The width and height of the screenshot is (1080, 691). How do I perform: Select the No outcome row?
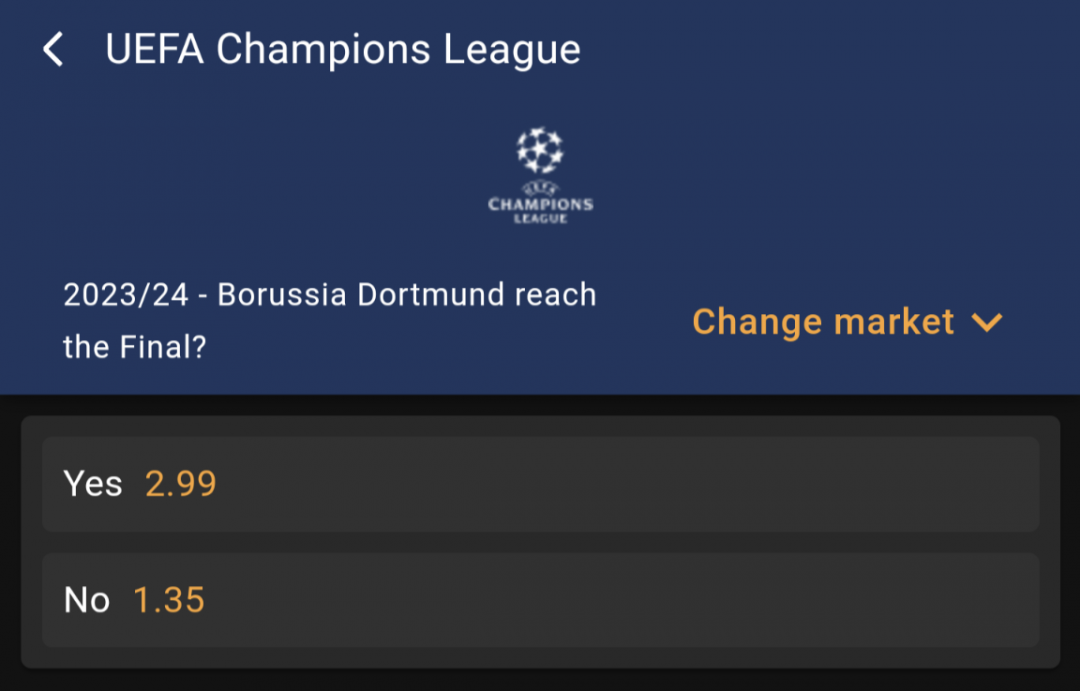pyautogui.click(x=541, y=600)
